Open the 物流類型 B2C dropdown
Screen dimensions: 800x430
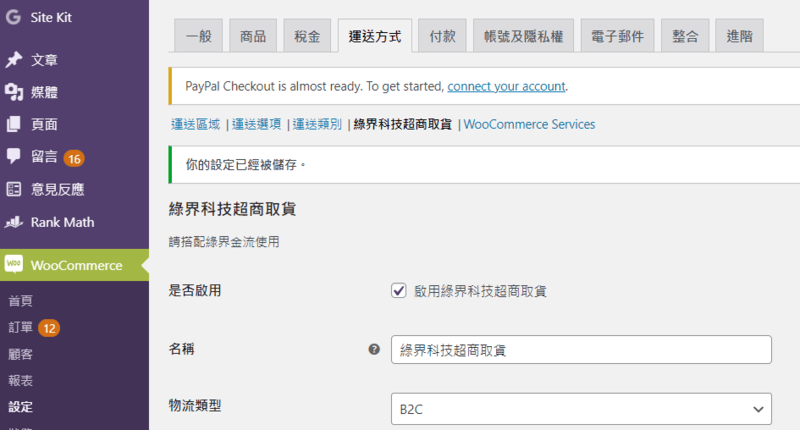580,409
